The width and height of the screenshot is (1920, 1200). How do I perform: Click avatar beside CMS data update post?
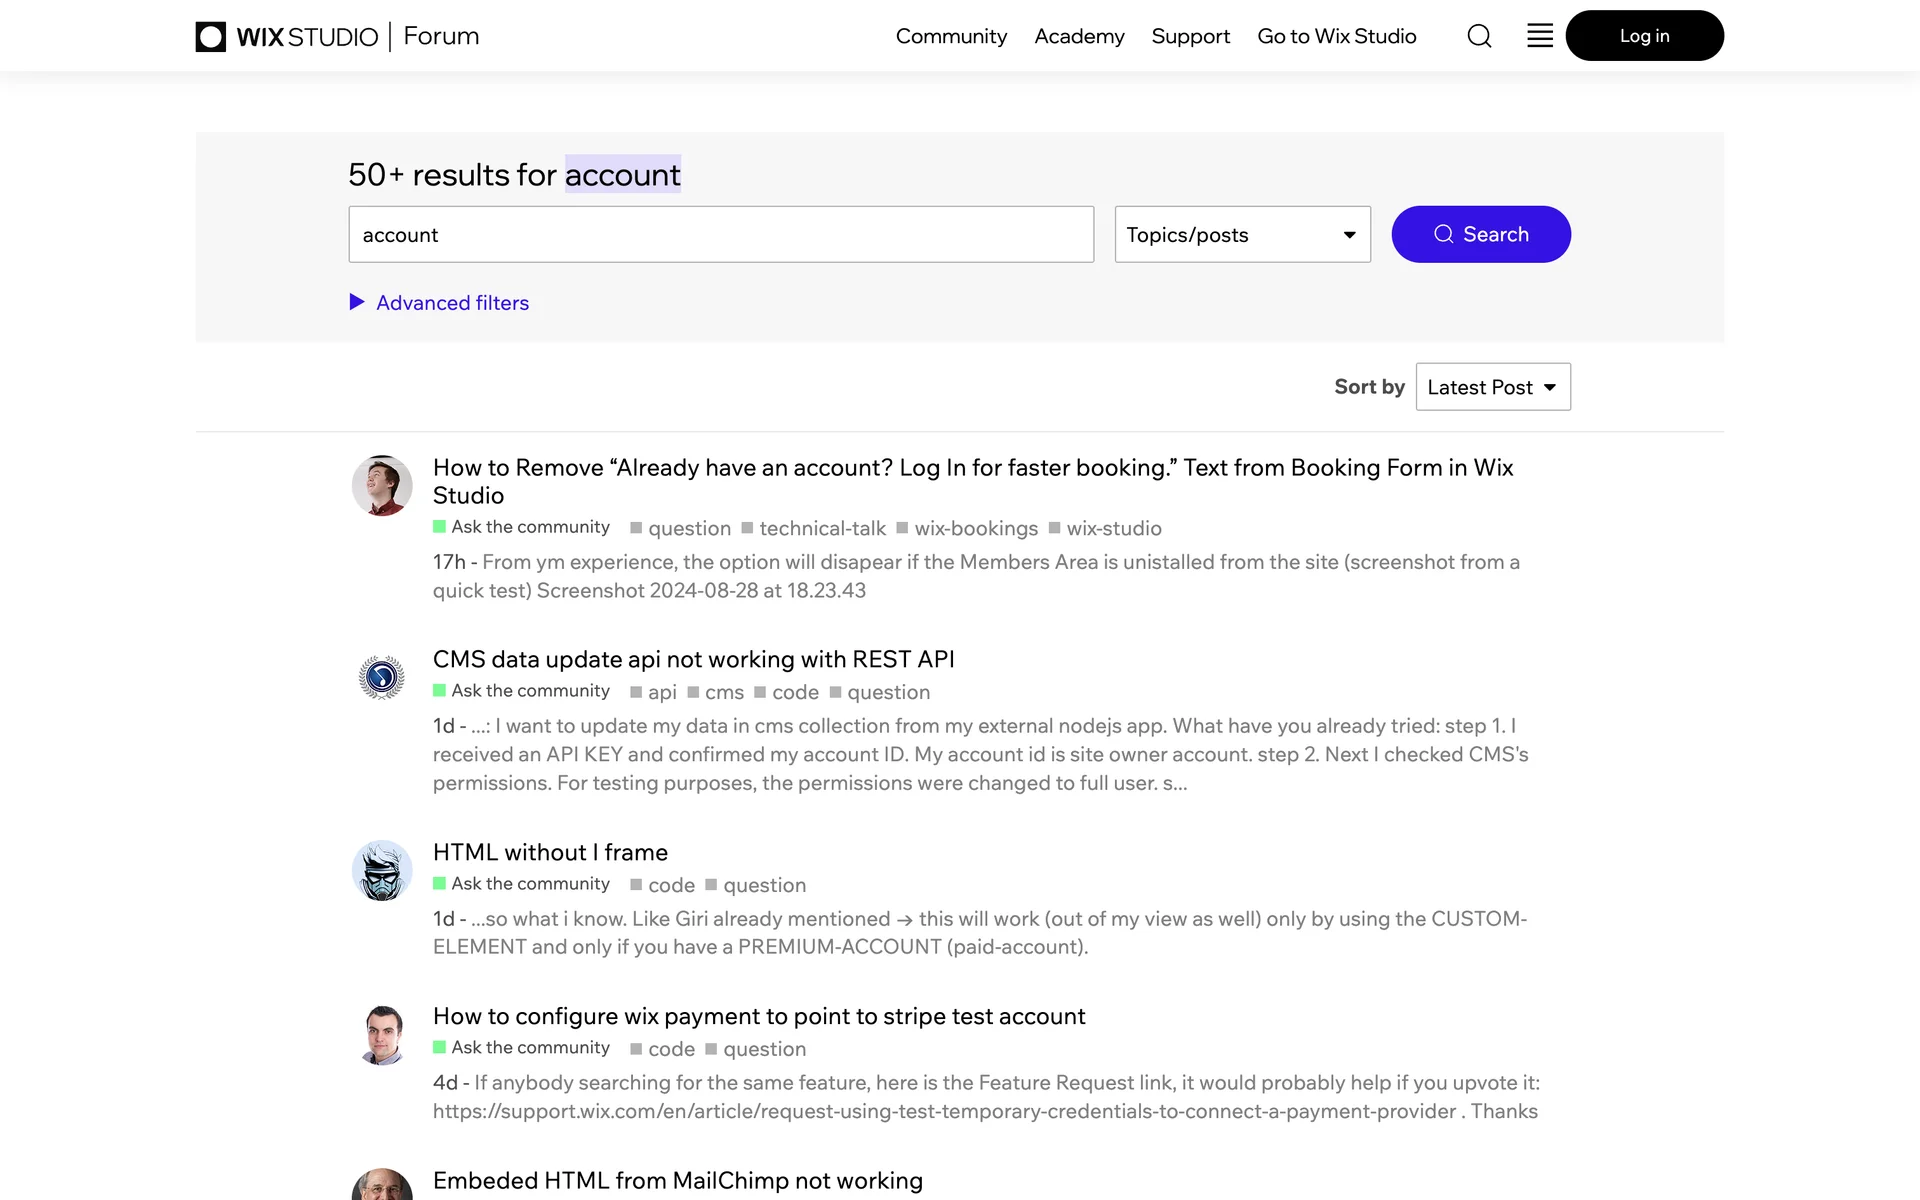[382, 677]
